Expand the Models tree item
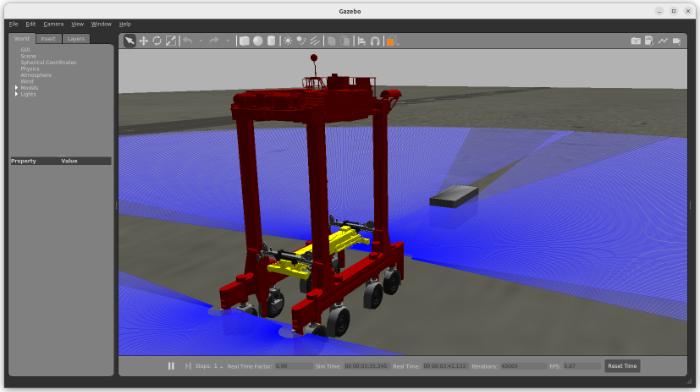Screen dimensions: 700x392 (x=17, y=88)
